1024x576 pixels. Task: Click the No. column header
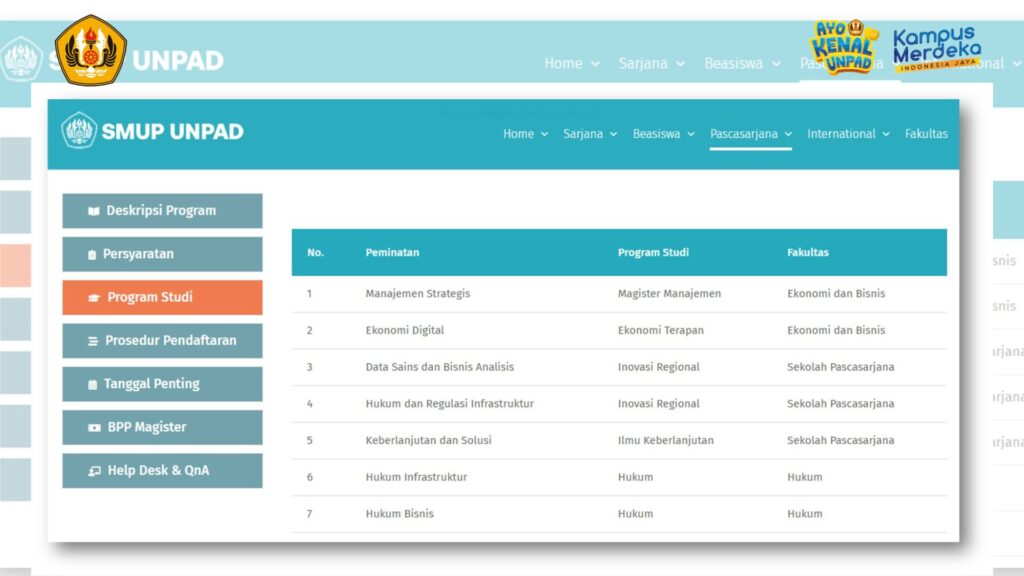tap(315, 253)
